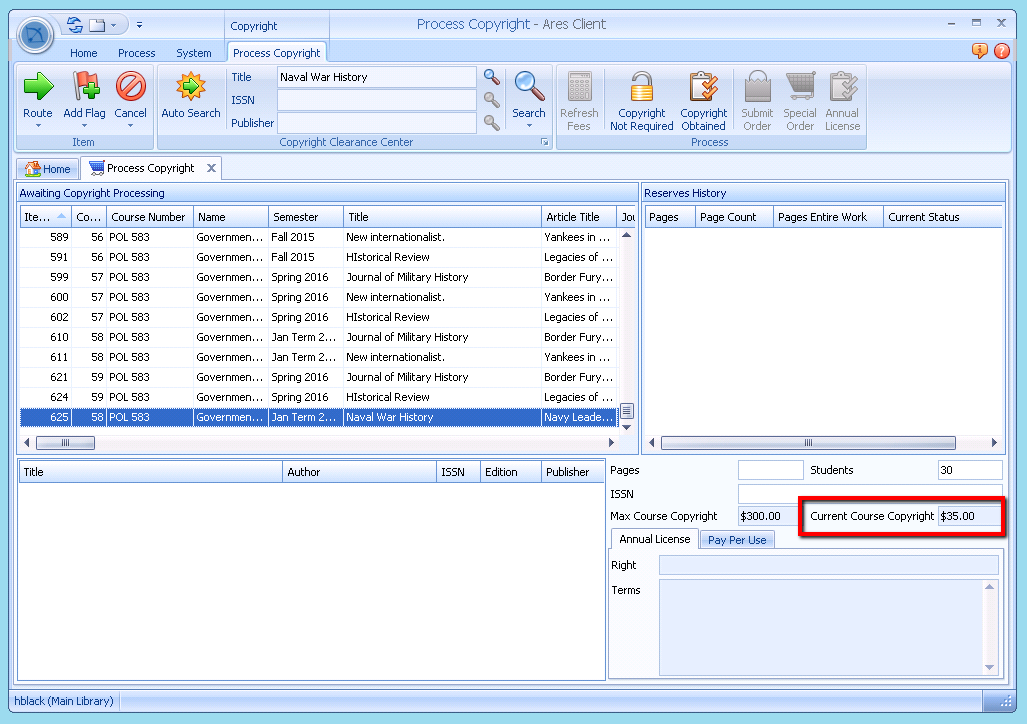This screenshot has height=724, width=1027.
Task: Switch to the Home document tab
Action: [48, 169]
